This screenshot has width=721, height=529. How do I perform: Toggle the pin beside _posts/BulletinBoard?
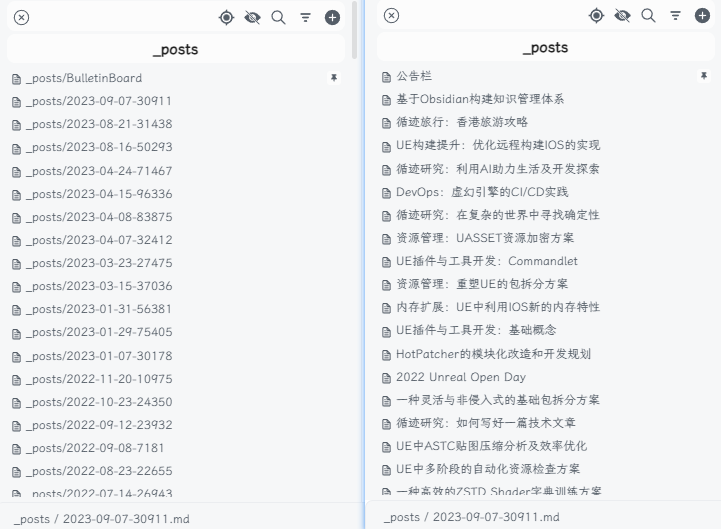[334, 78]
